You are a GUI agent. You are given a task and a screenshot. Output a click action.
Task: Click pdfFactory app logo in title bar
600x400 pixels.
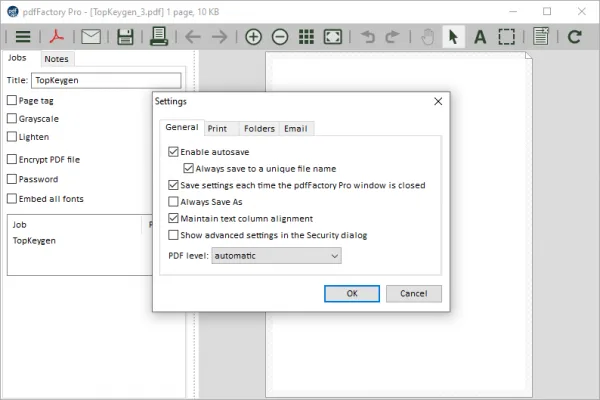(13, 12)
